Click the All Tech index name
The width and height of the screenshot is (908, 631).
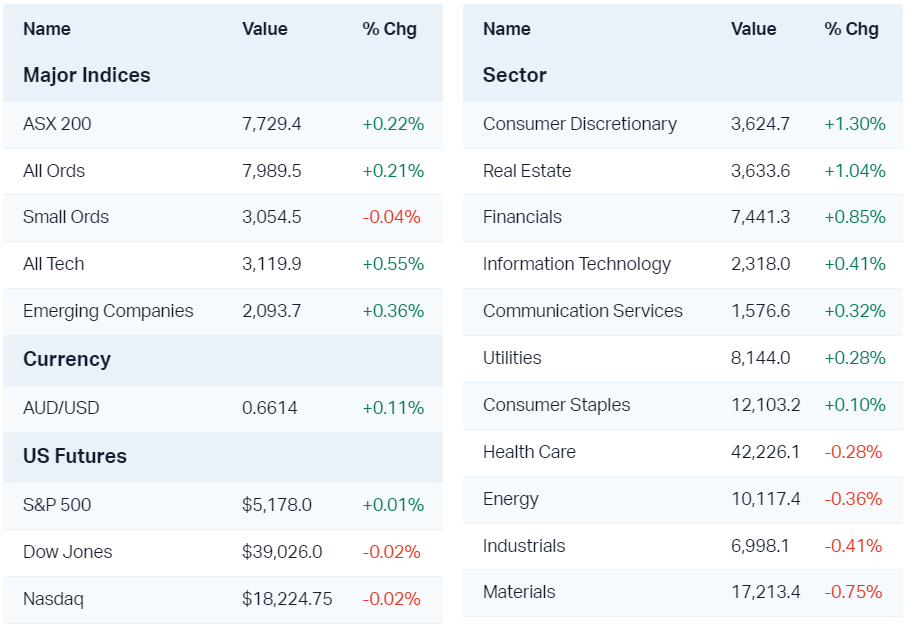tap(54, 264)
